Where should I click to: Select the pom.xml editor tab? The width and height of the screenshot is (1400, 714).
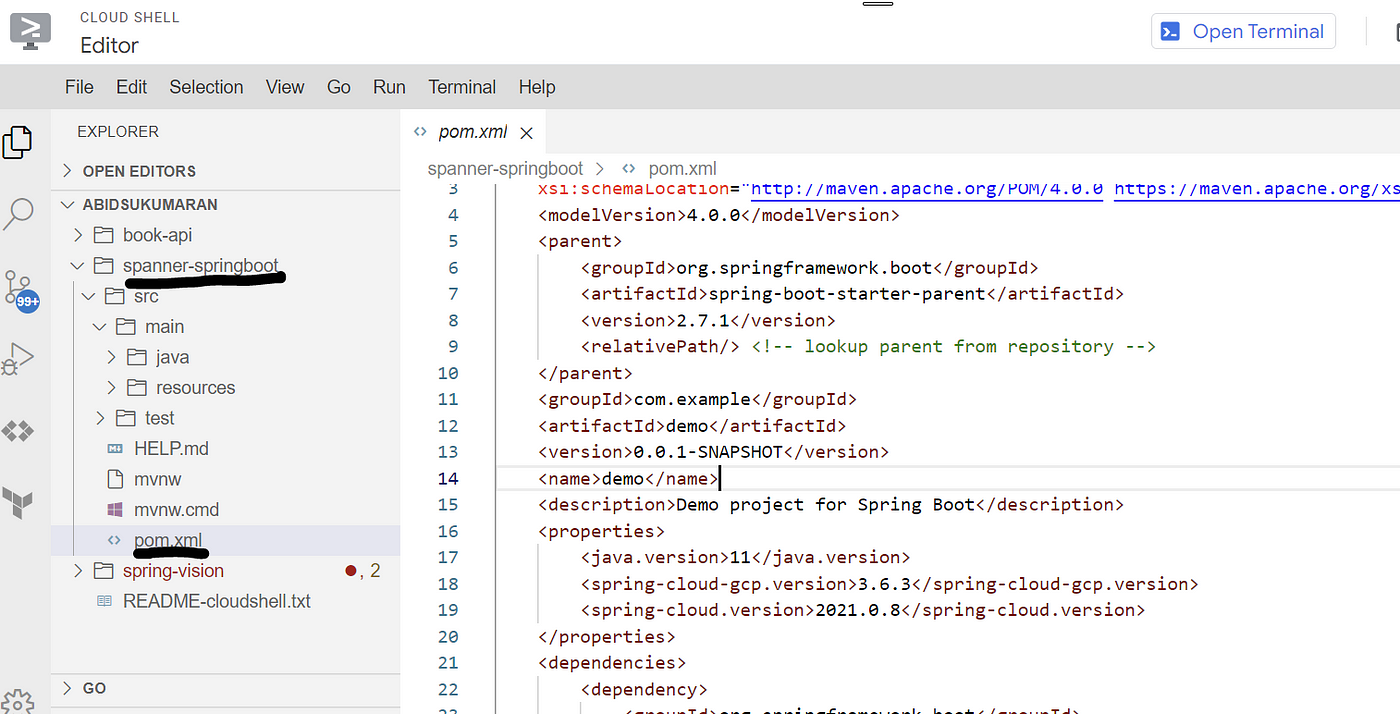[x=474, y=132]
